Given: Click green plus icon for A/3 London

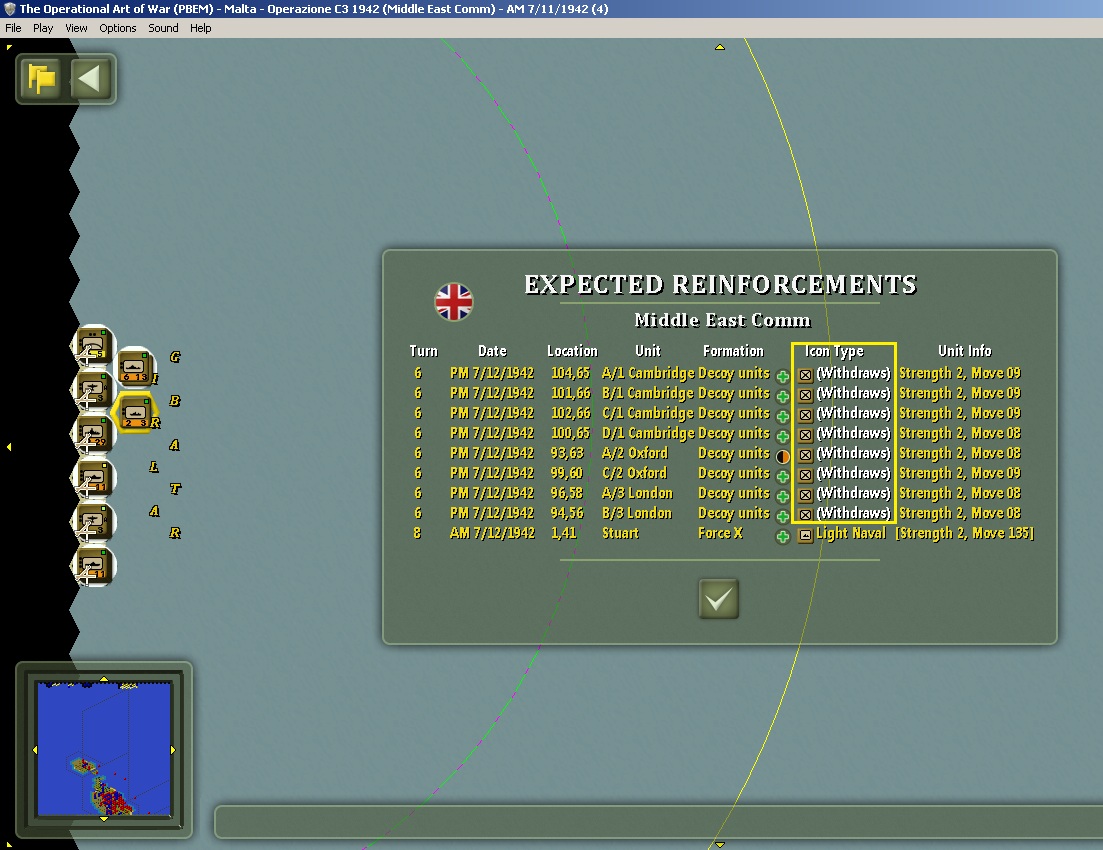Looking at the screenshot, I should point(782,496).
